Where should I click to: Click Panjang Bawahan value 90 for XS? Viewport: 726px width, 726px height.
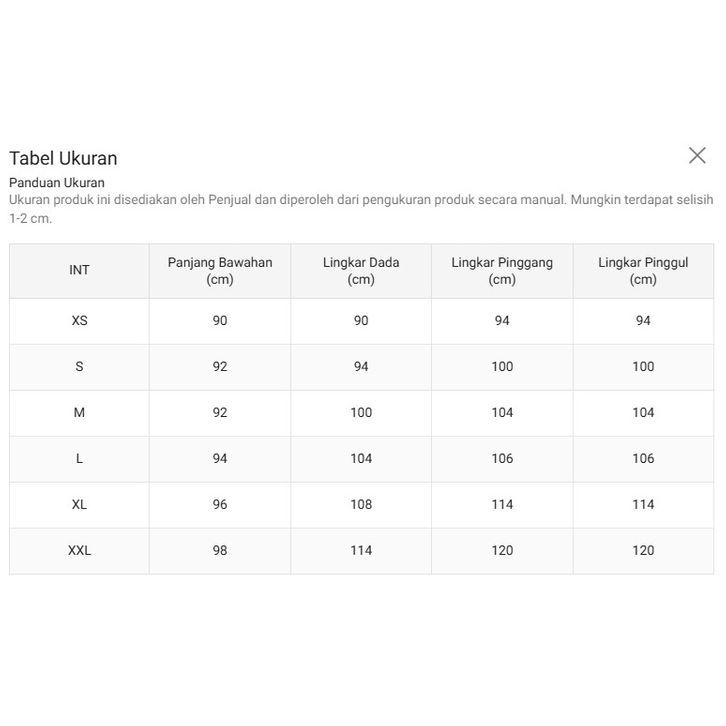pyautogui.click(x=220, y=321)
